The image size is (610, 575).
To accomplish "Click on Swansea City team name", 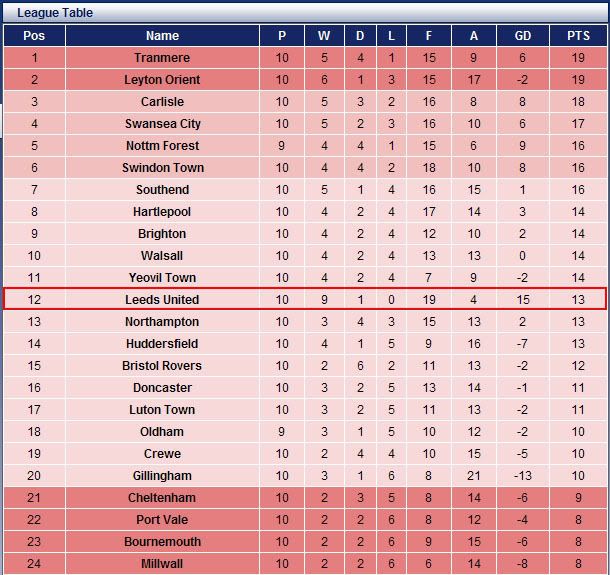I will point(162,124).
